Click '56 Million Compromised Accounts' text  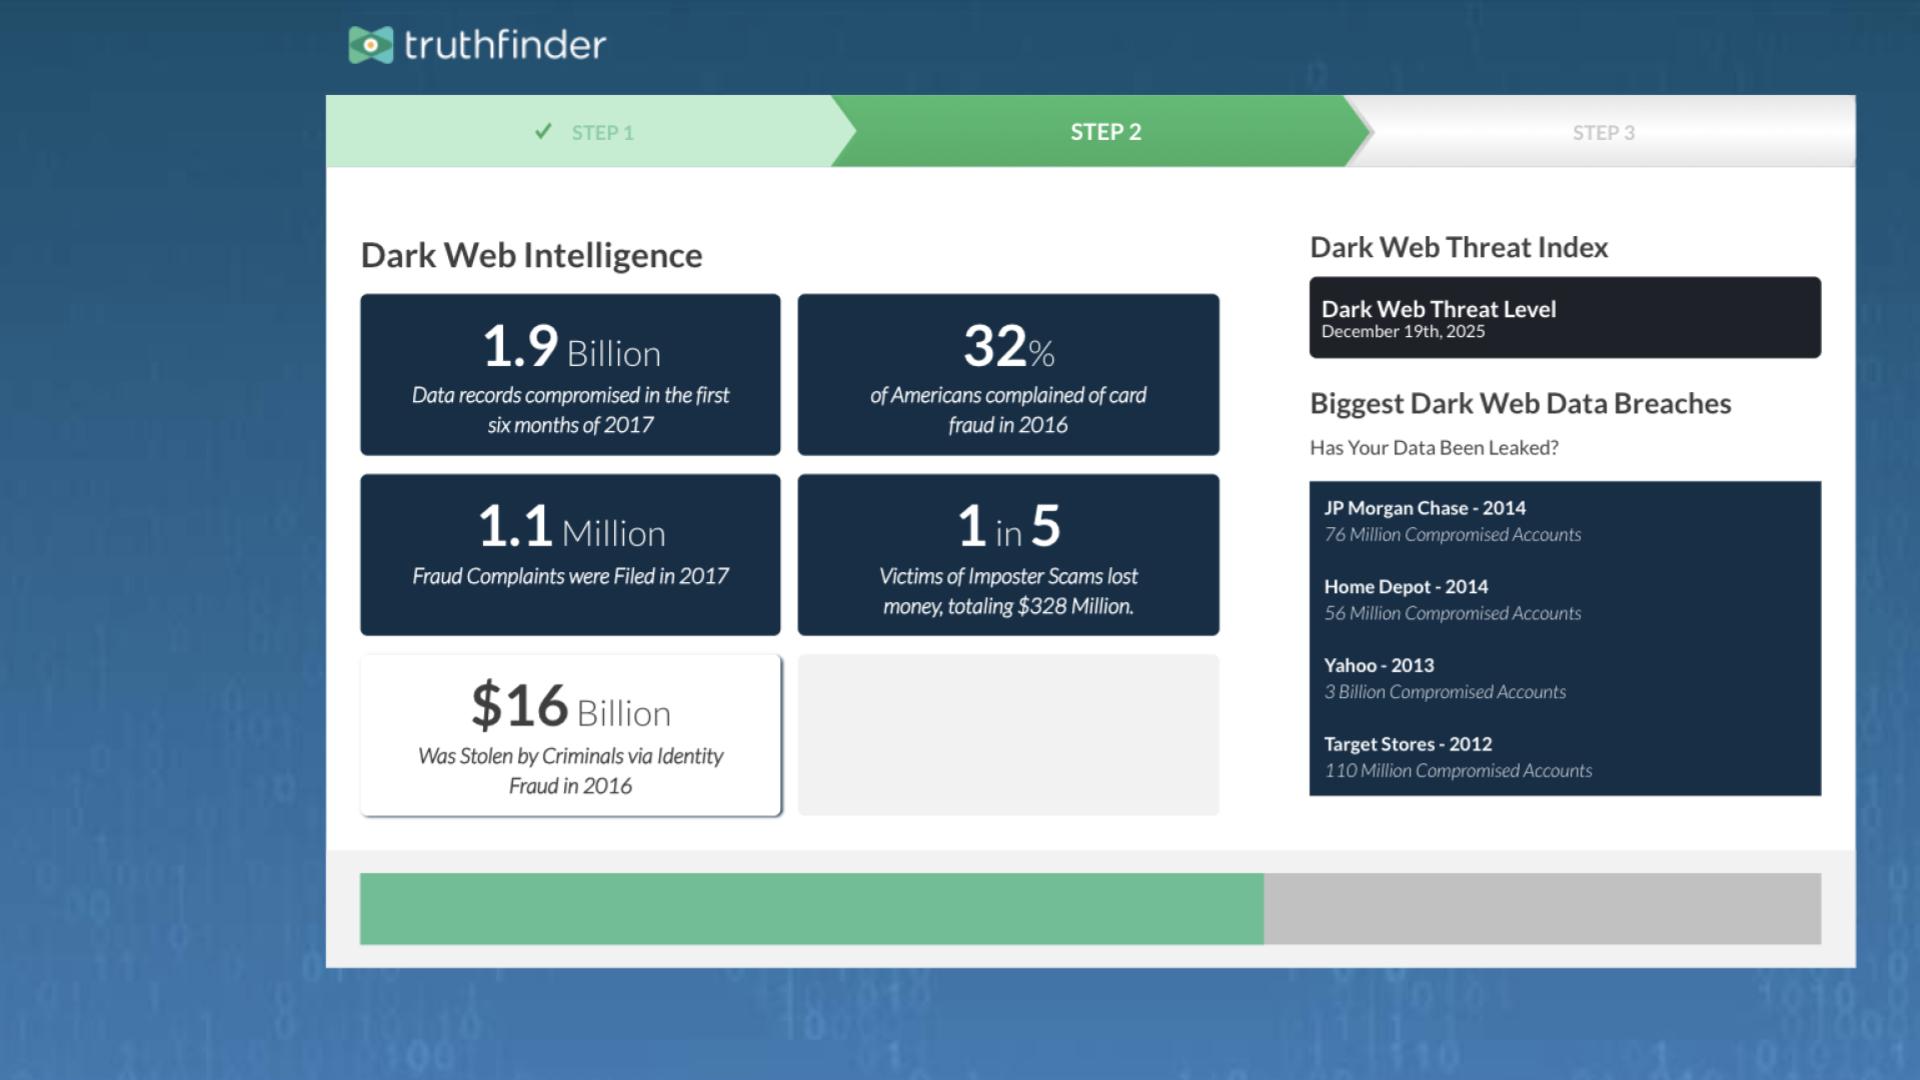(1453, 614)
